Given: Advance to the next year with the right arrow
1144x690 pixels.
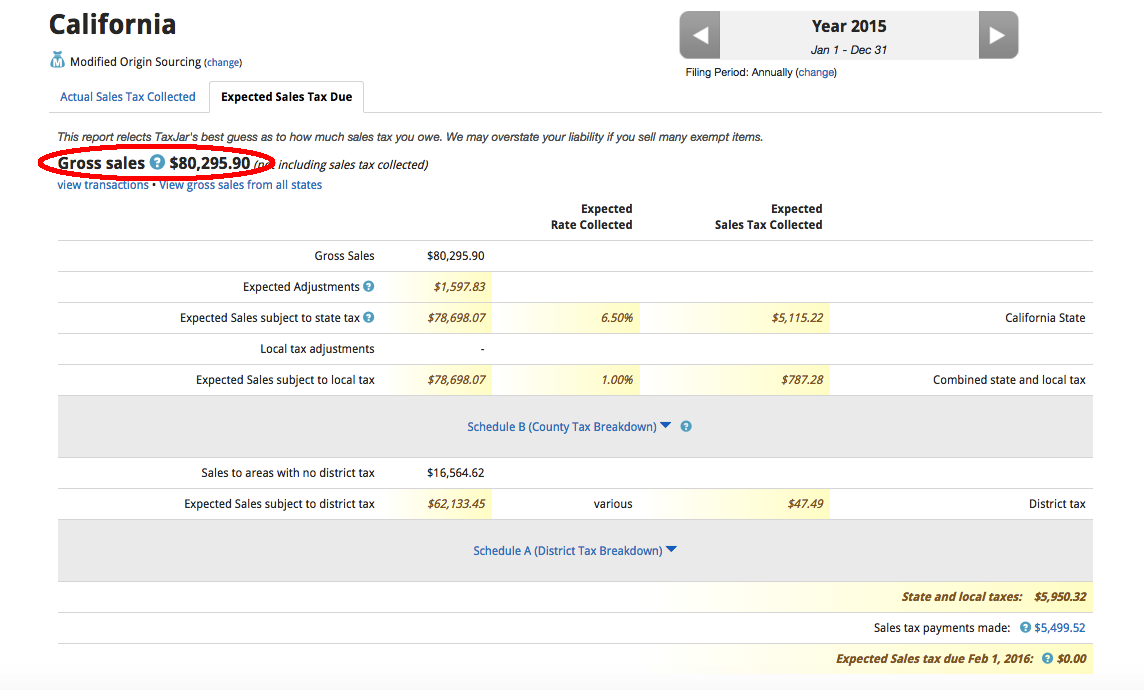Looking at the screenshot, I should click(998, 35).
